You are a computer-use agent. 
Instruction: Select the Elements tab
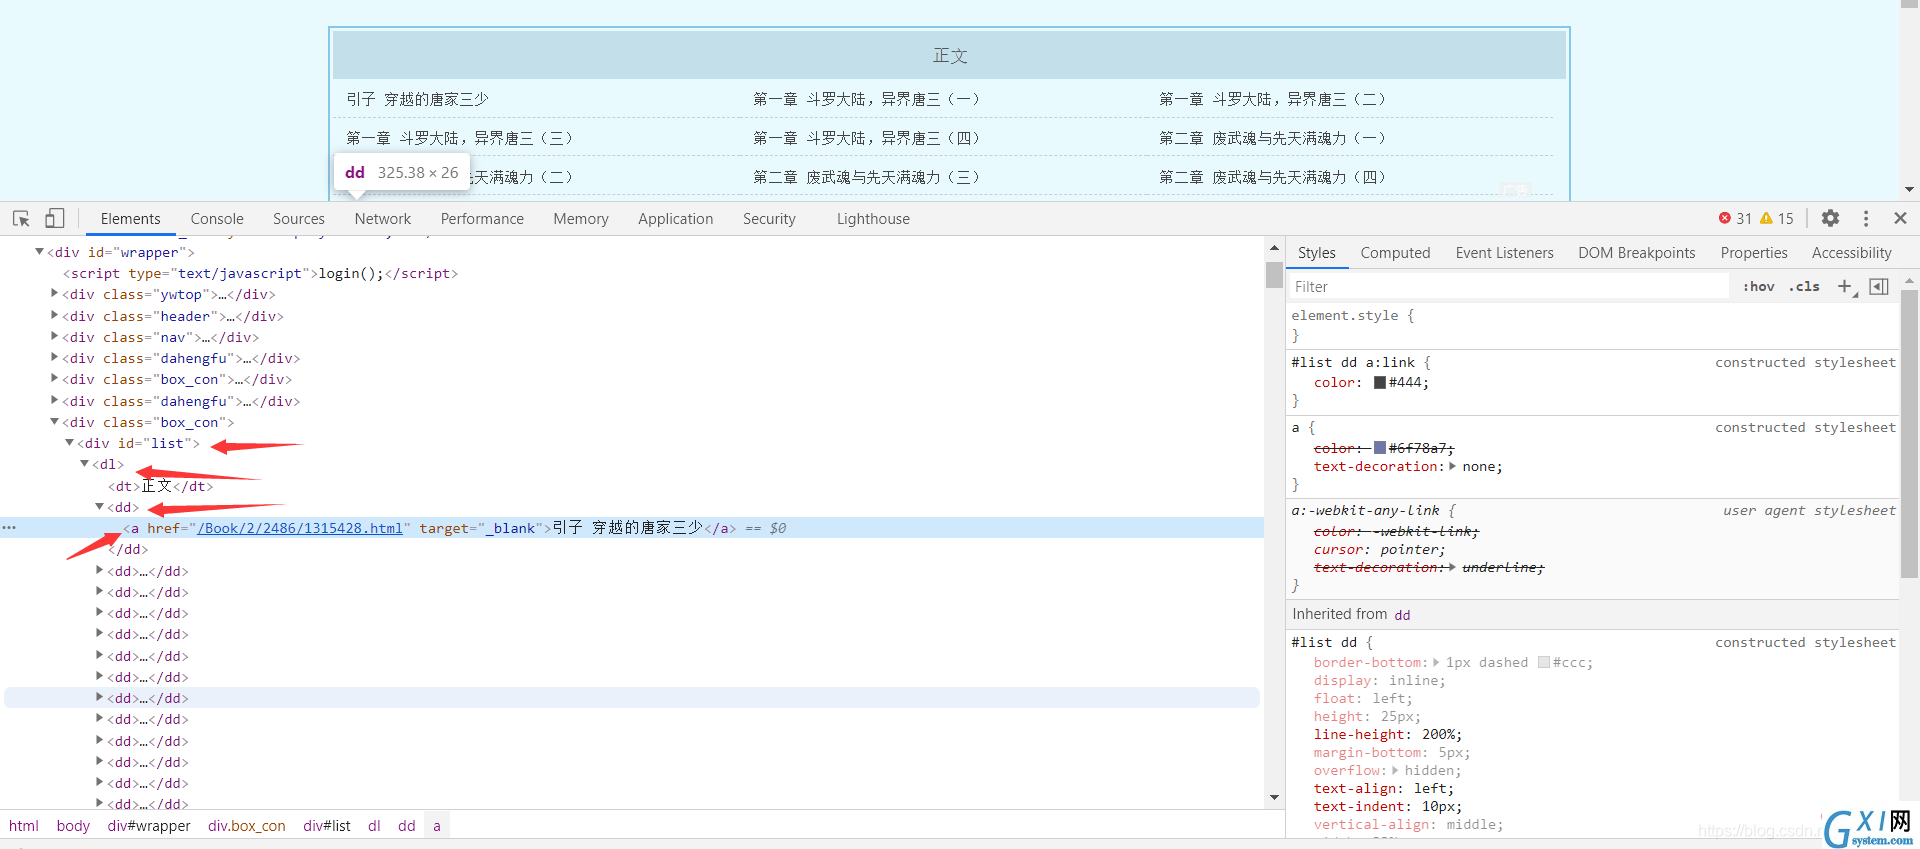[x=130, y=219]
